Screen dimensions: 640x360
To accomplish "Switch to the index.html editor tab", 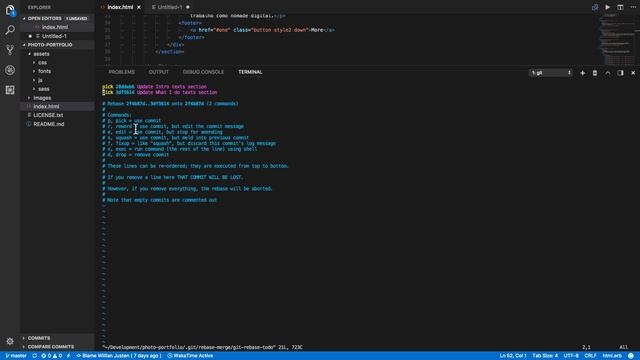I will (120, 7).
